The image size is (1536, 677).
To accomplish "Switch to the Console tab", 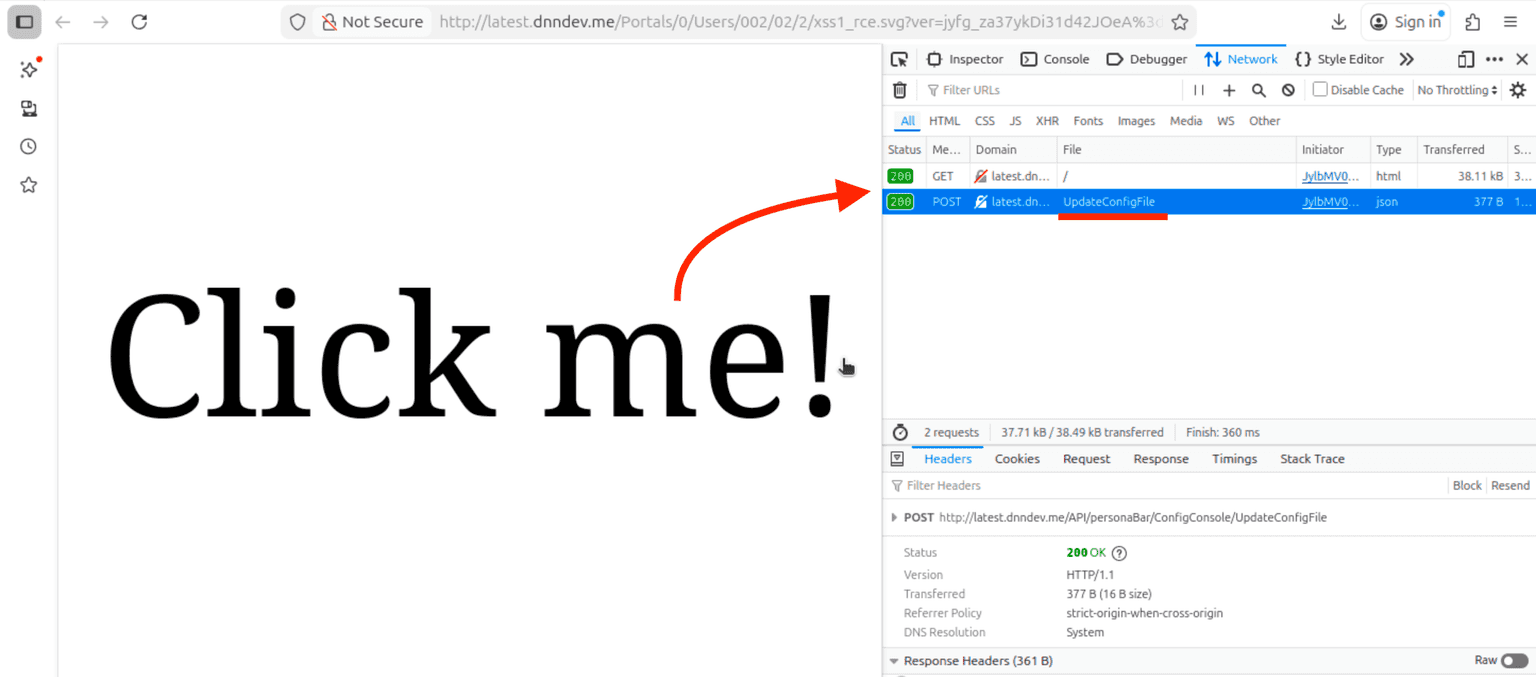I will click(x=1055, y=59).
